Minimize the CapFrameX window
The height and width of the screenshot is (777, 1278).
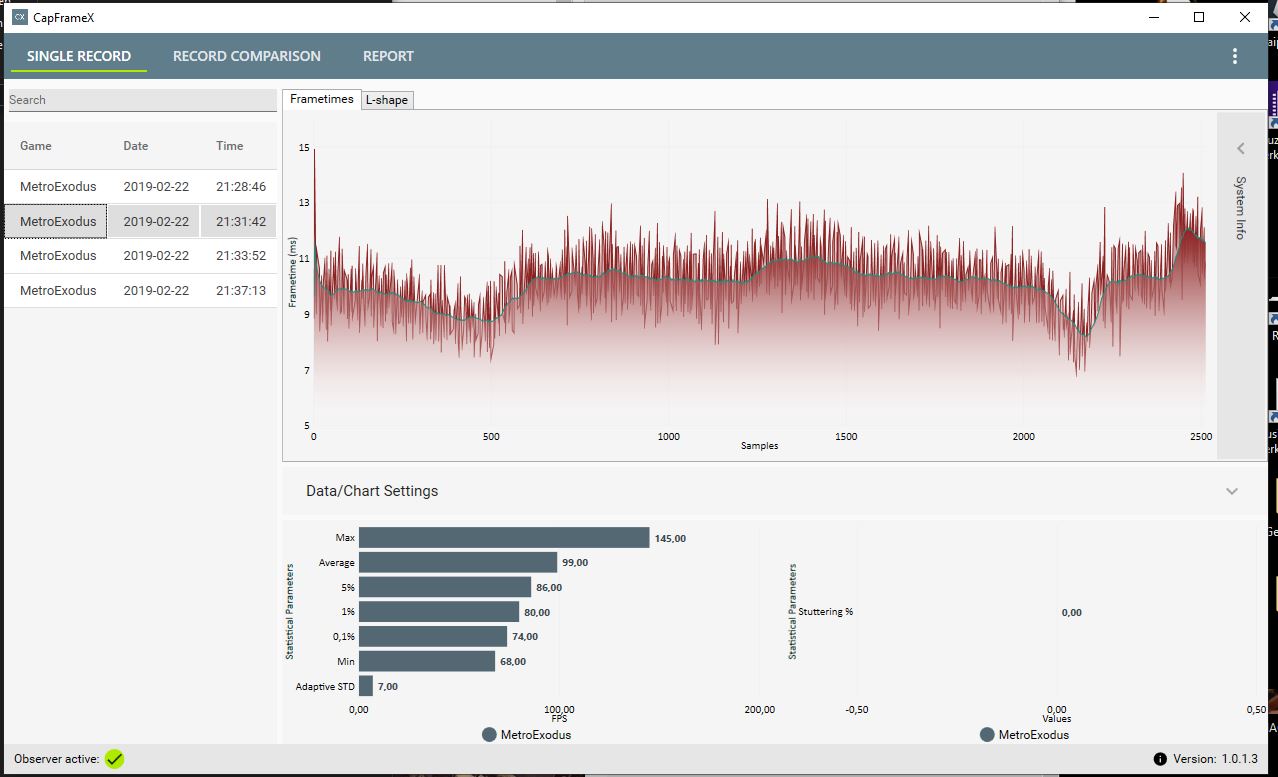1153,17
